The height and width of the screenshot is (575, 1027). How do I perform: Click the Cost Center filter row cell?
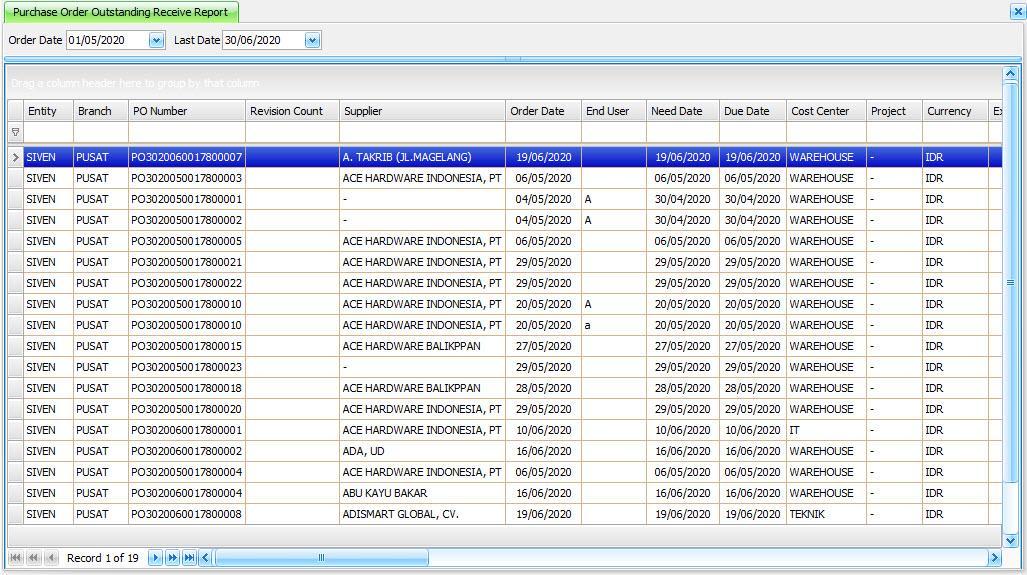point(826,132)
